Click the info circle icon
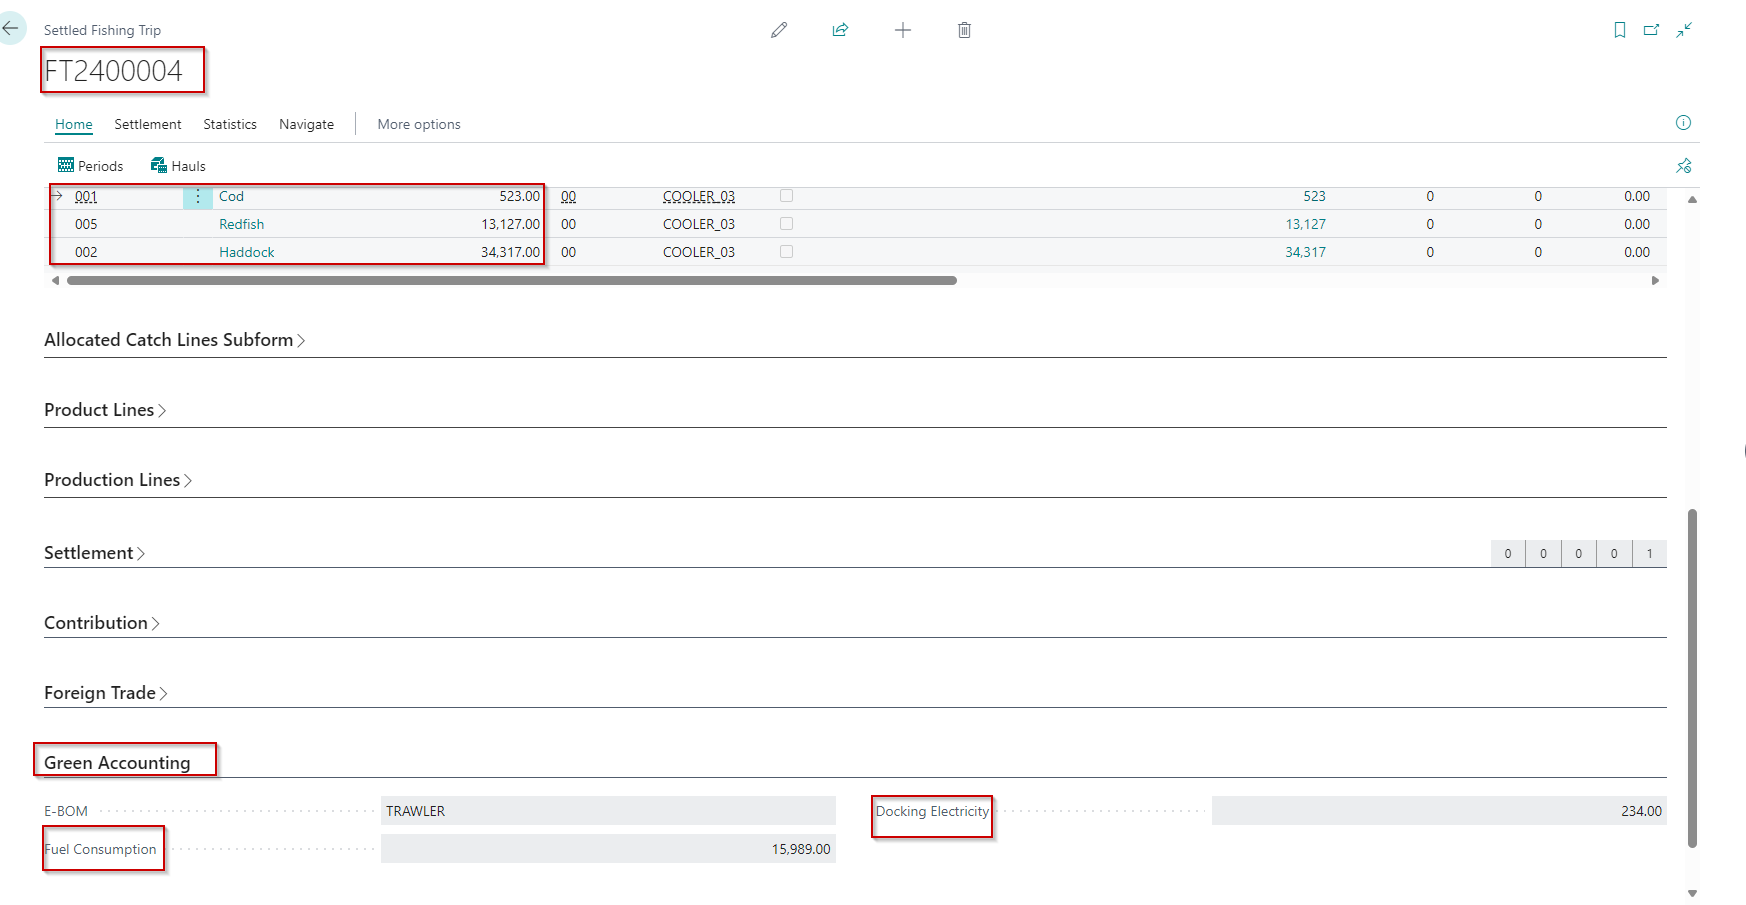 1683,123
